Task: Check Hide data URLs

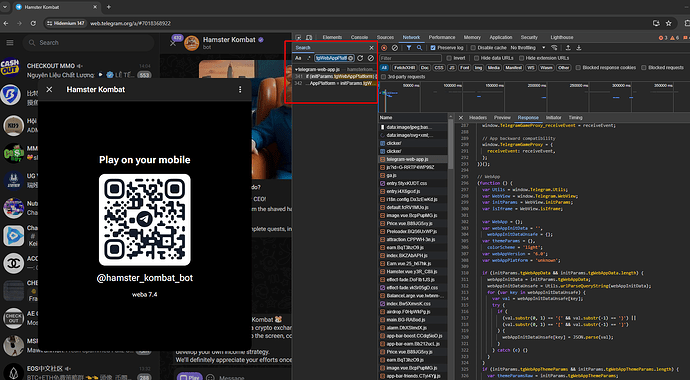Action: pyautogui.click(x=476, y=58)
